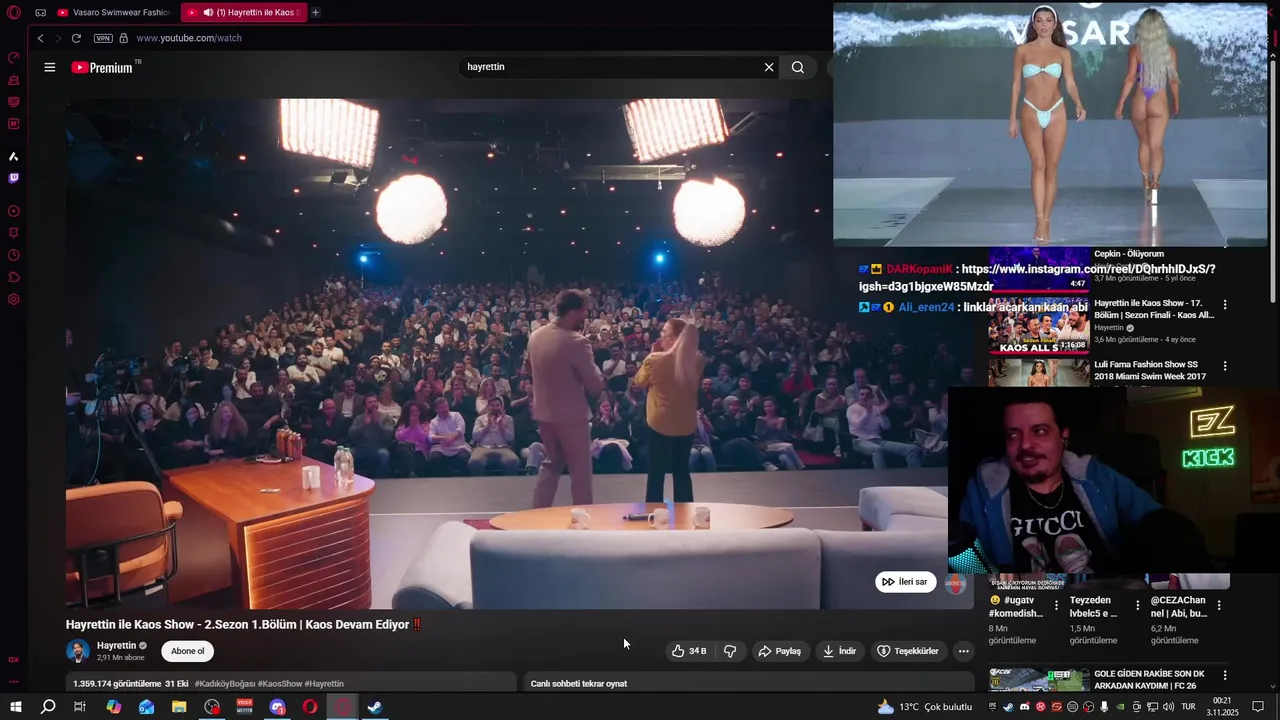Open YouTube hamburger guide menu
The width and height of the screenshot is (1280, 720).
49,67
